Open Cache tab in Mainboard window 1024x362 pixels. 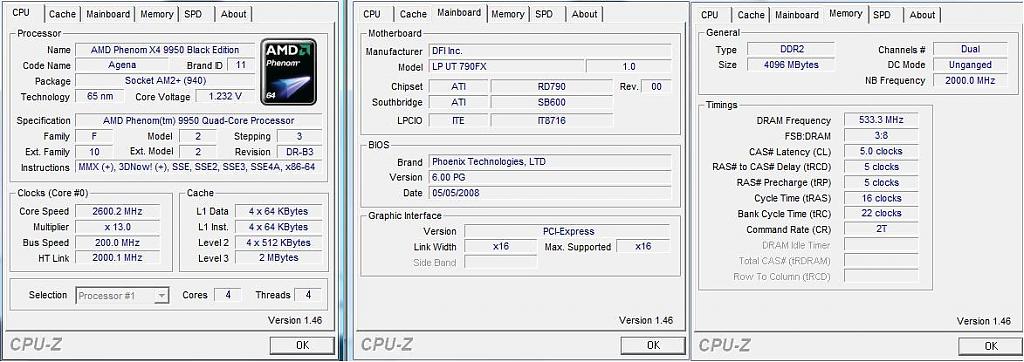413,14
